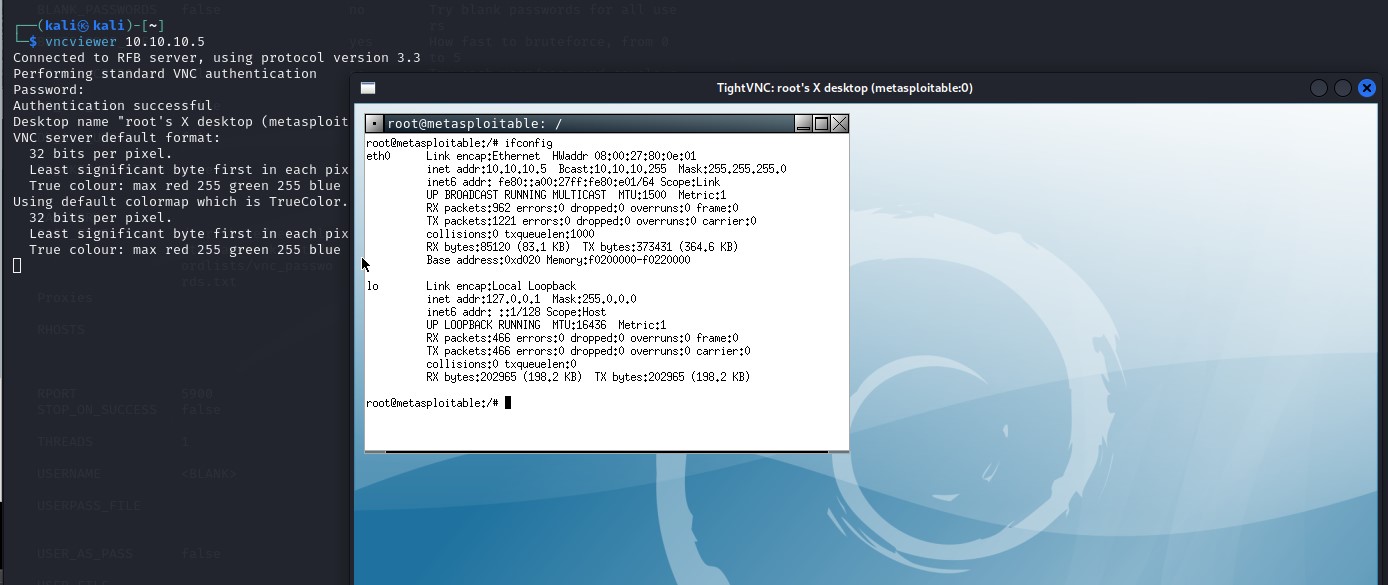Click the 'UP LOOPBACK RUNNING' text

click(483, 325)
